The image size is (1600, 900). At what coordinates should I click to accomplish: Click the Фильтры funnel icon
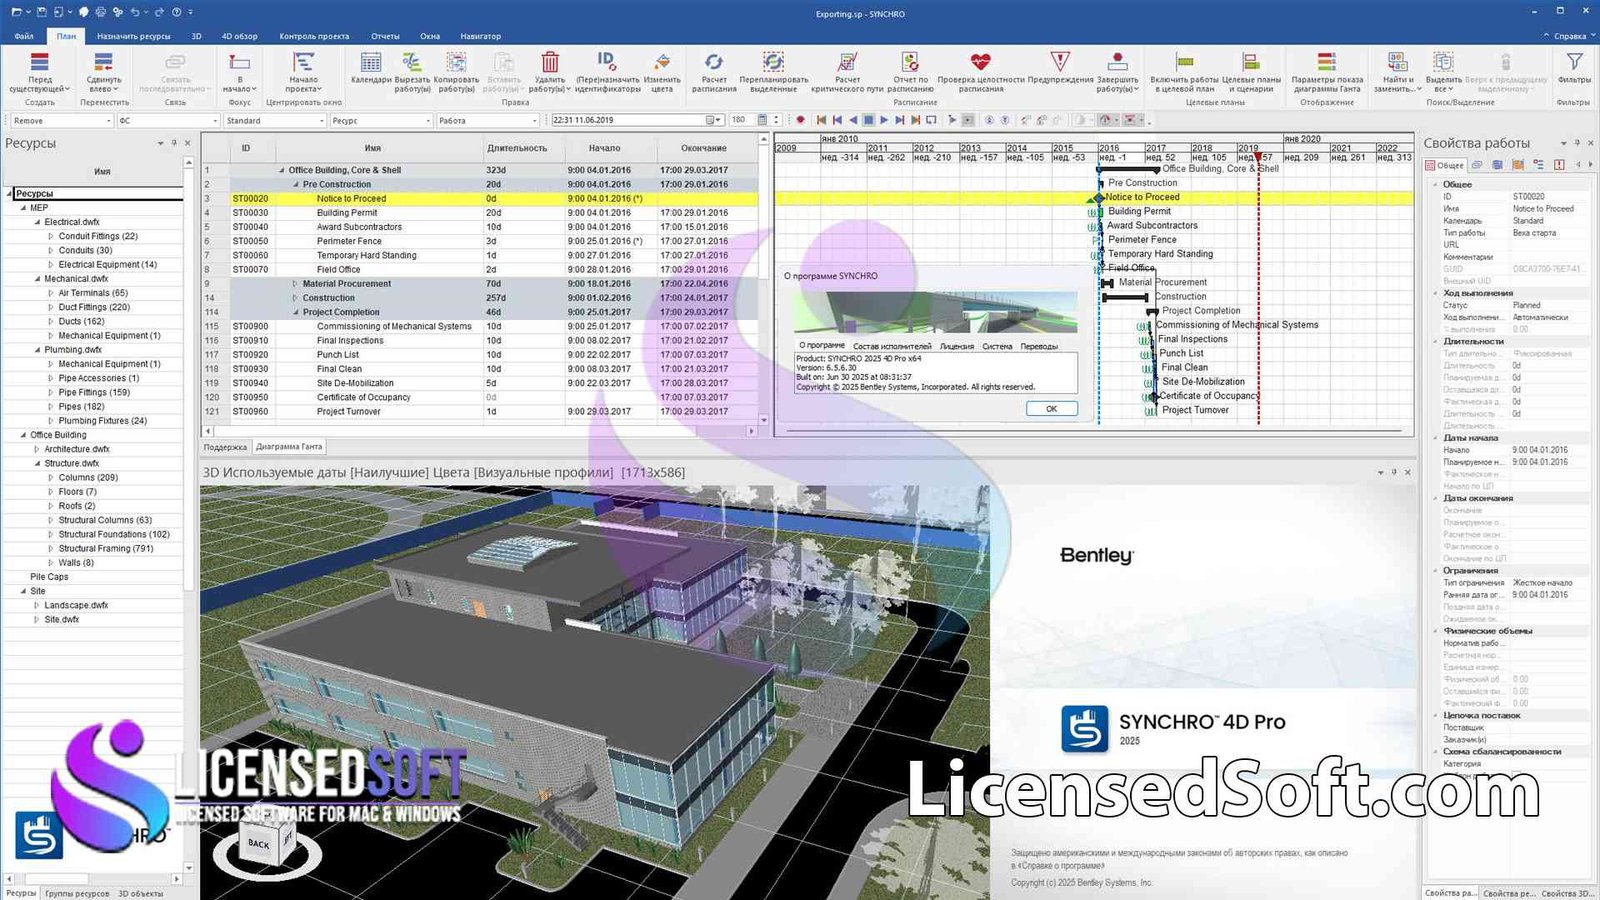click(x=1574, y=62)
